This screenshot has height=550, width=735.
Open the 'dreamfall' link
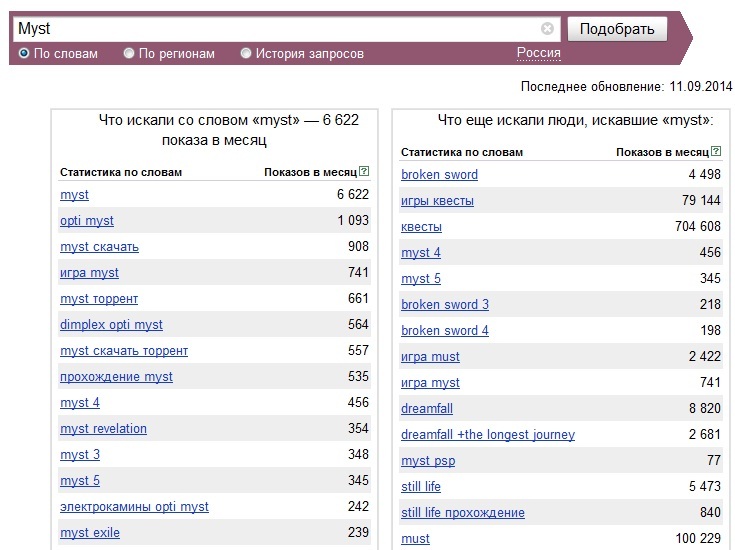(427, 409)
